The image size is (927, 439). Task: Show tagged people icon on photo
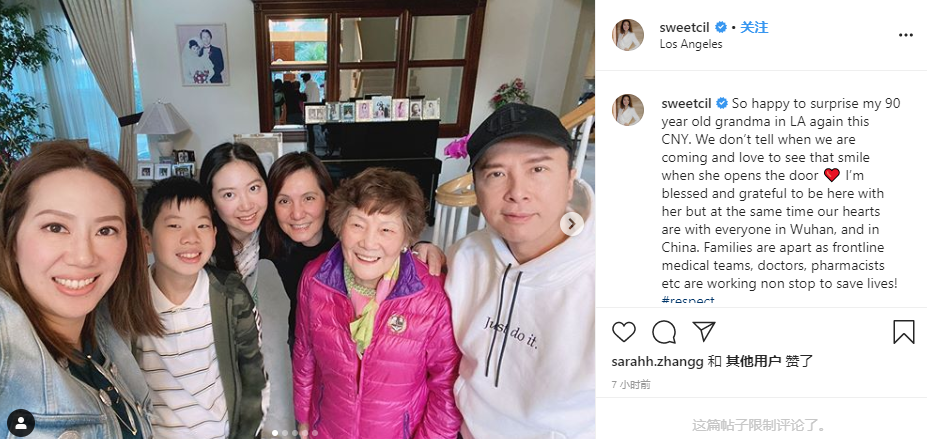pyautogui.click(x=21, y=423)
